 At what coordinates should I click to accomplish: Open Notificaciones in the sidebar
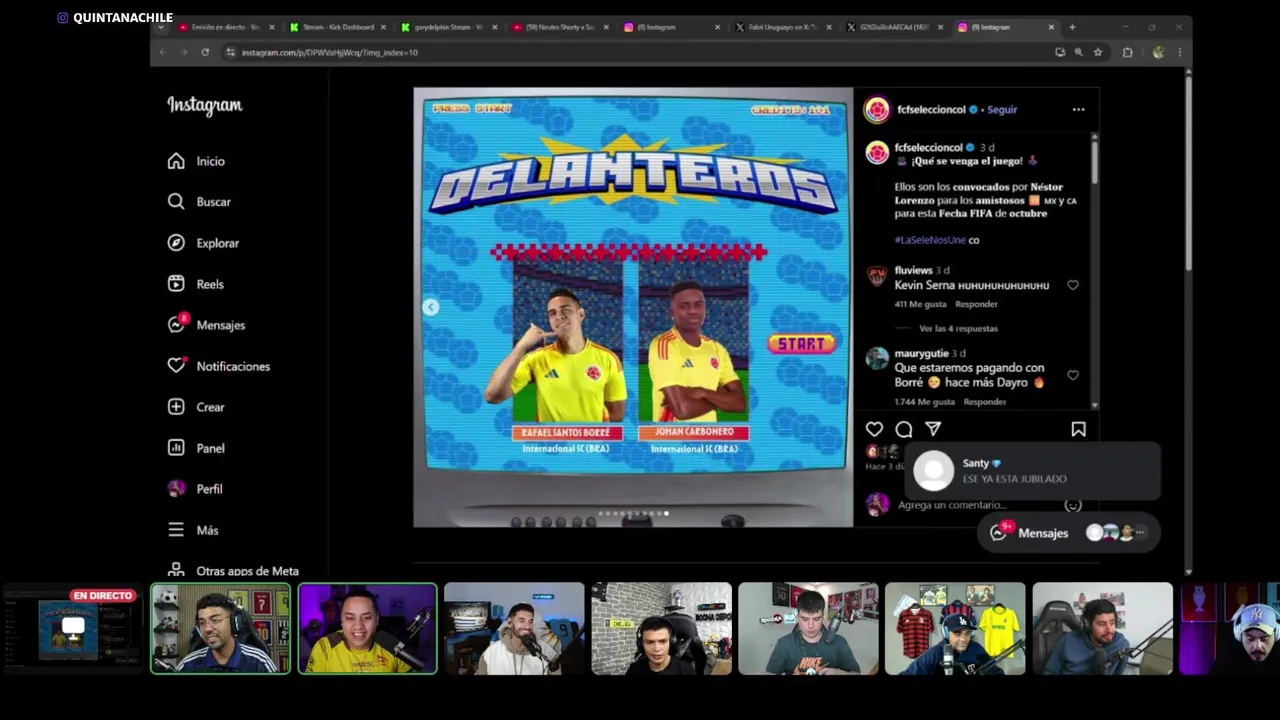(219, 366)
